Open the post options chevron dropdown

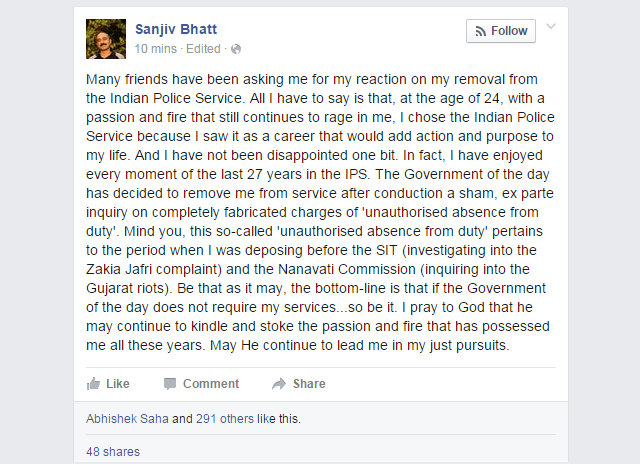551,27
